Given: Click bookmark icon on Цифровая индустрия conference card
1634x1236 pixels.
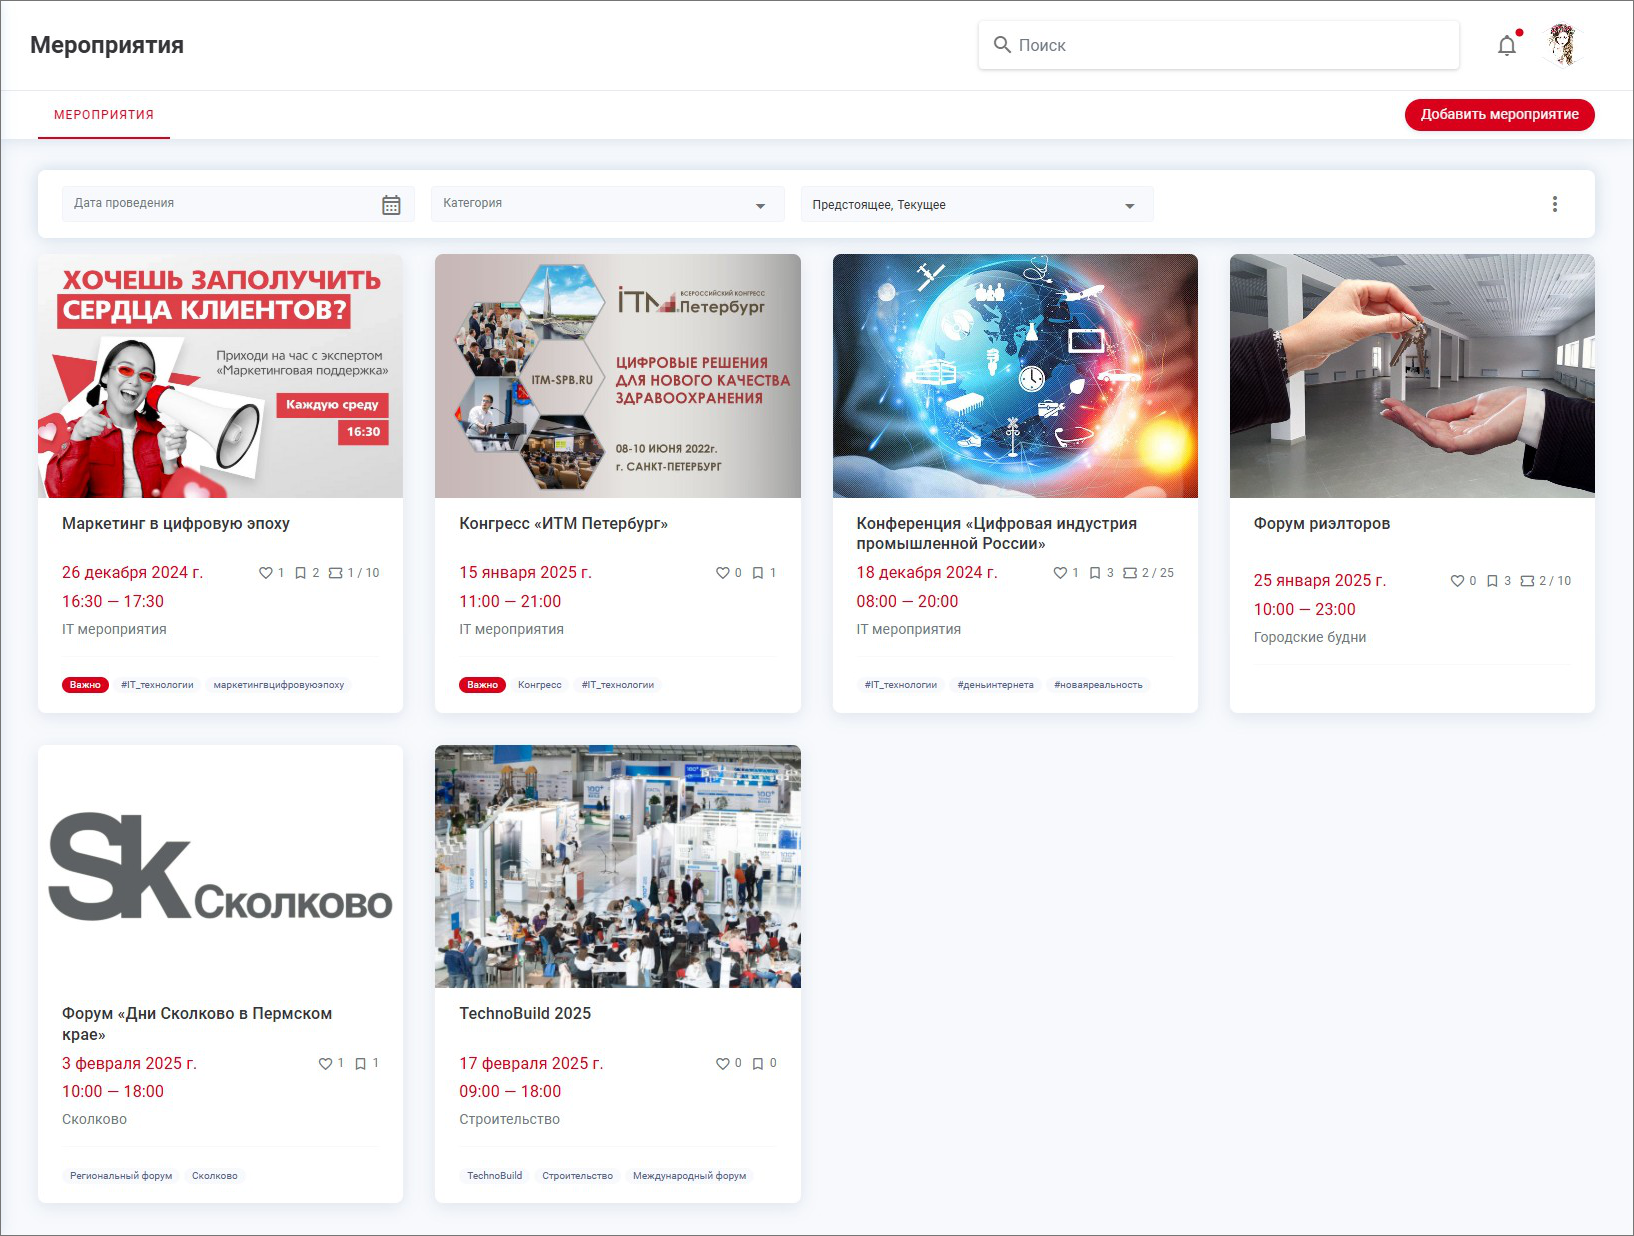Looking at the screenshot, I should [x=1095, y=573].
